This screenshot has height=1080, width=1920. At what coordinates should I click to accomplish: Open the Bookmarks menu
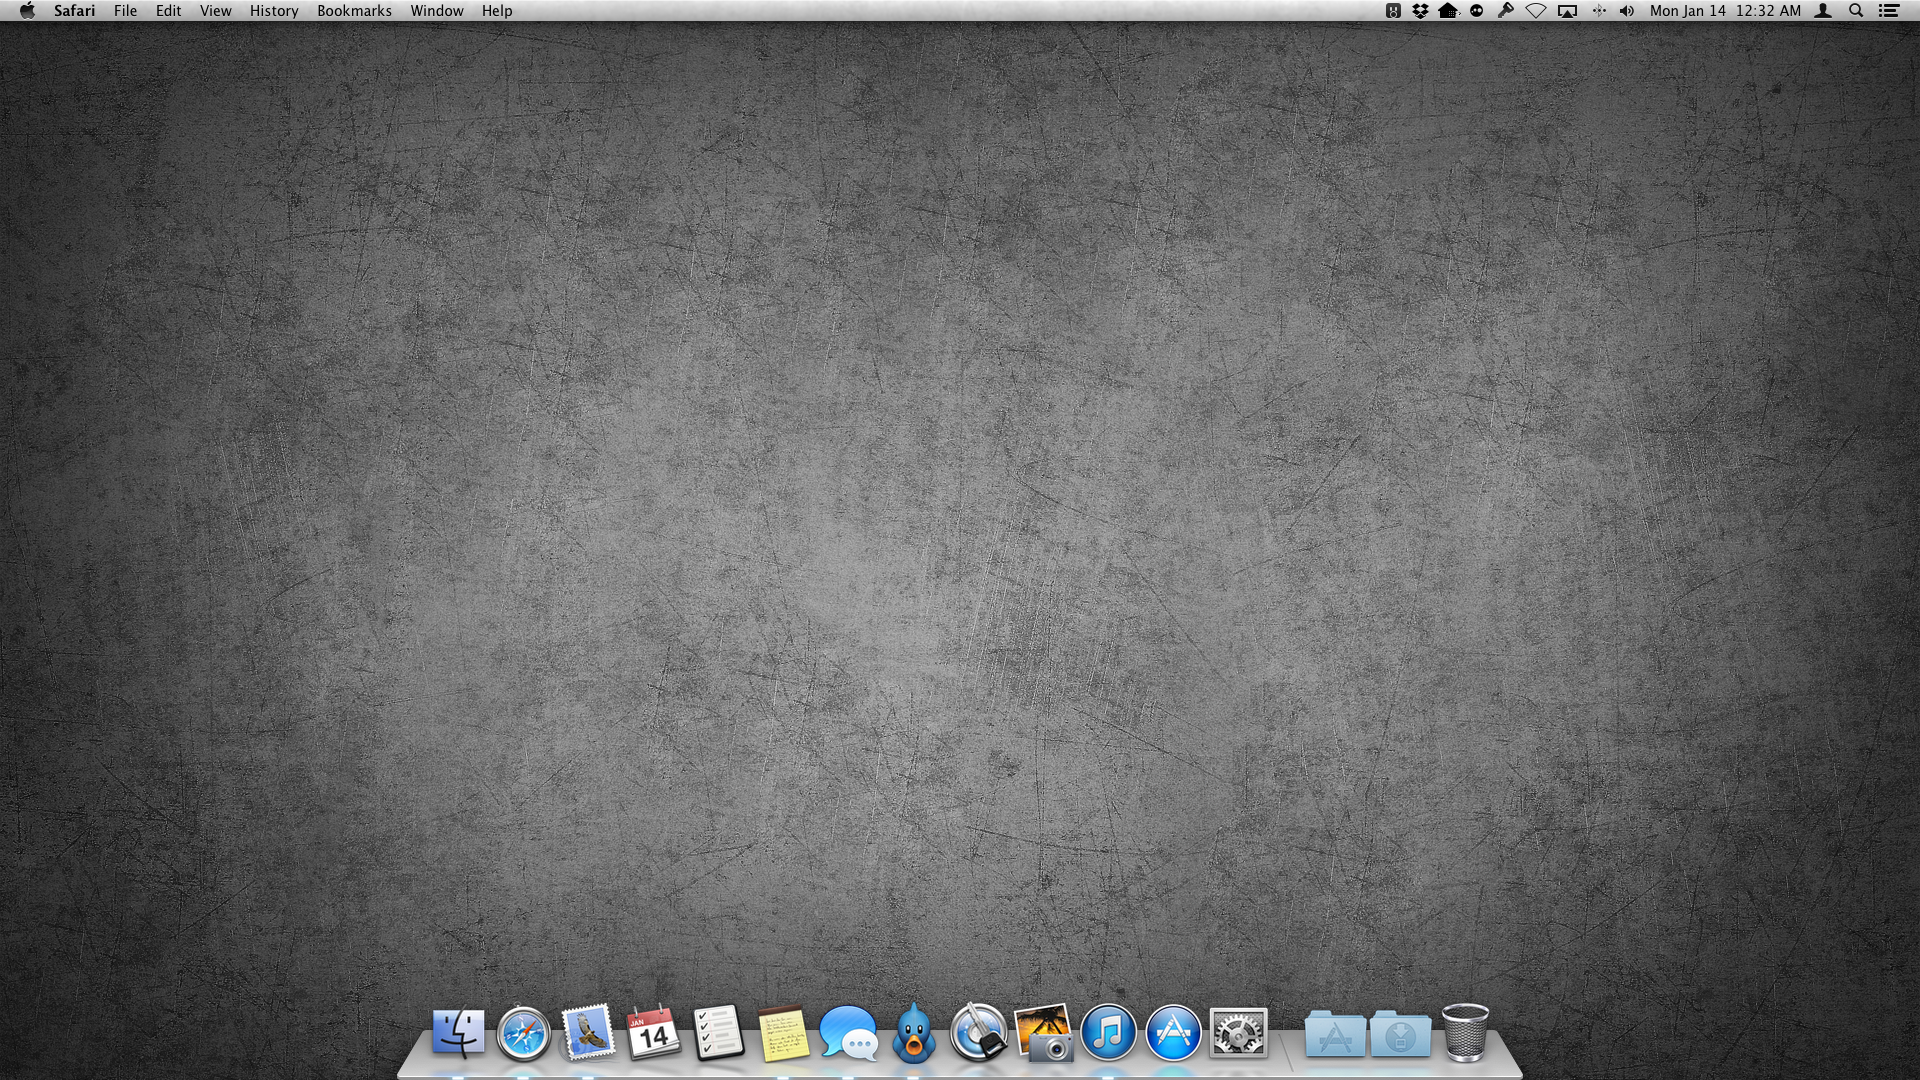click(354, 11)
